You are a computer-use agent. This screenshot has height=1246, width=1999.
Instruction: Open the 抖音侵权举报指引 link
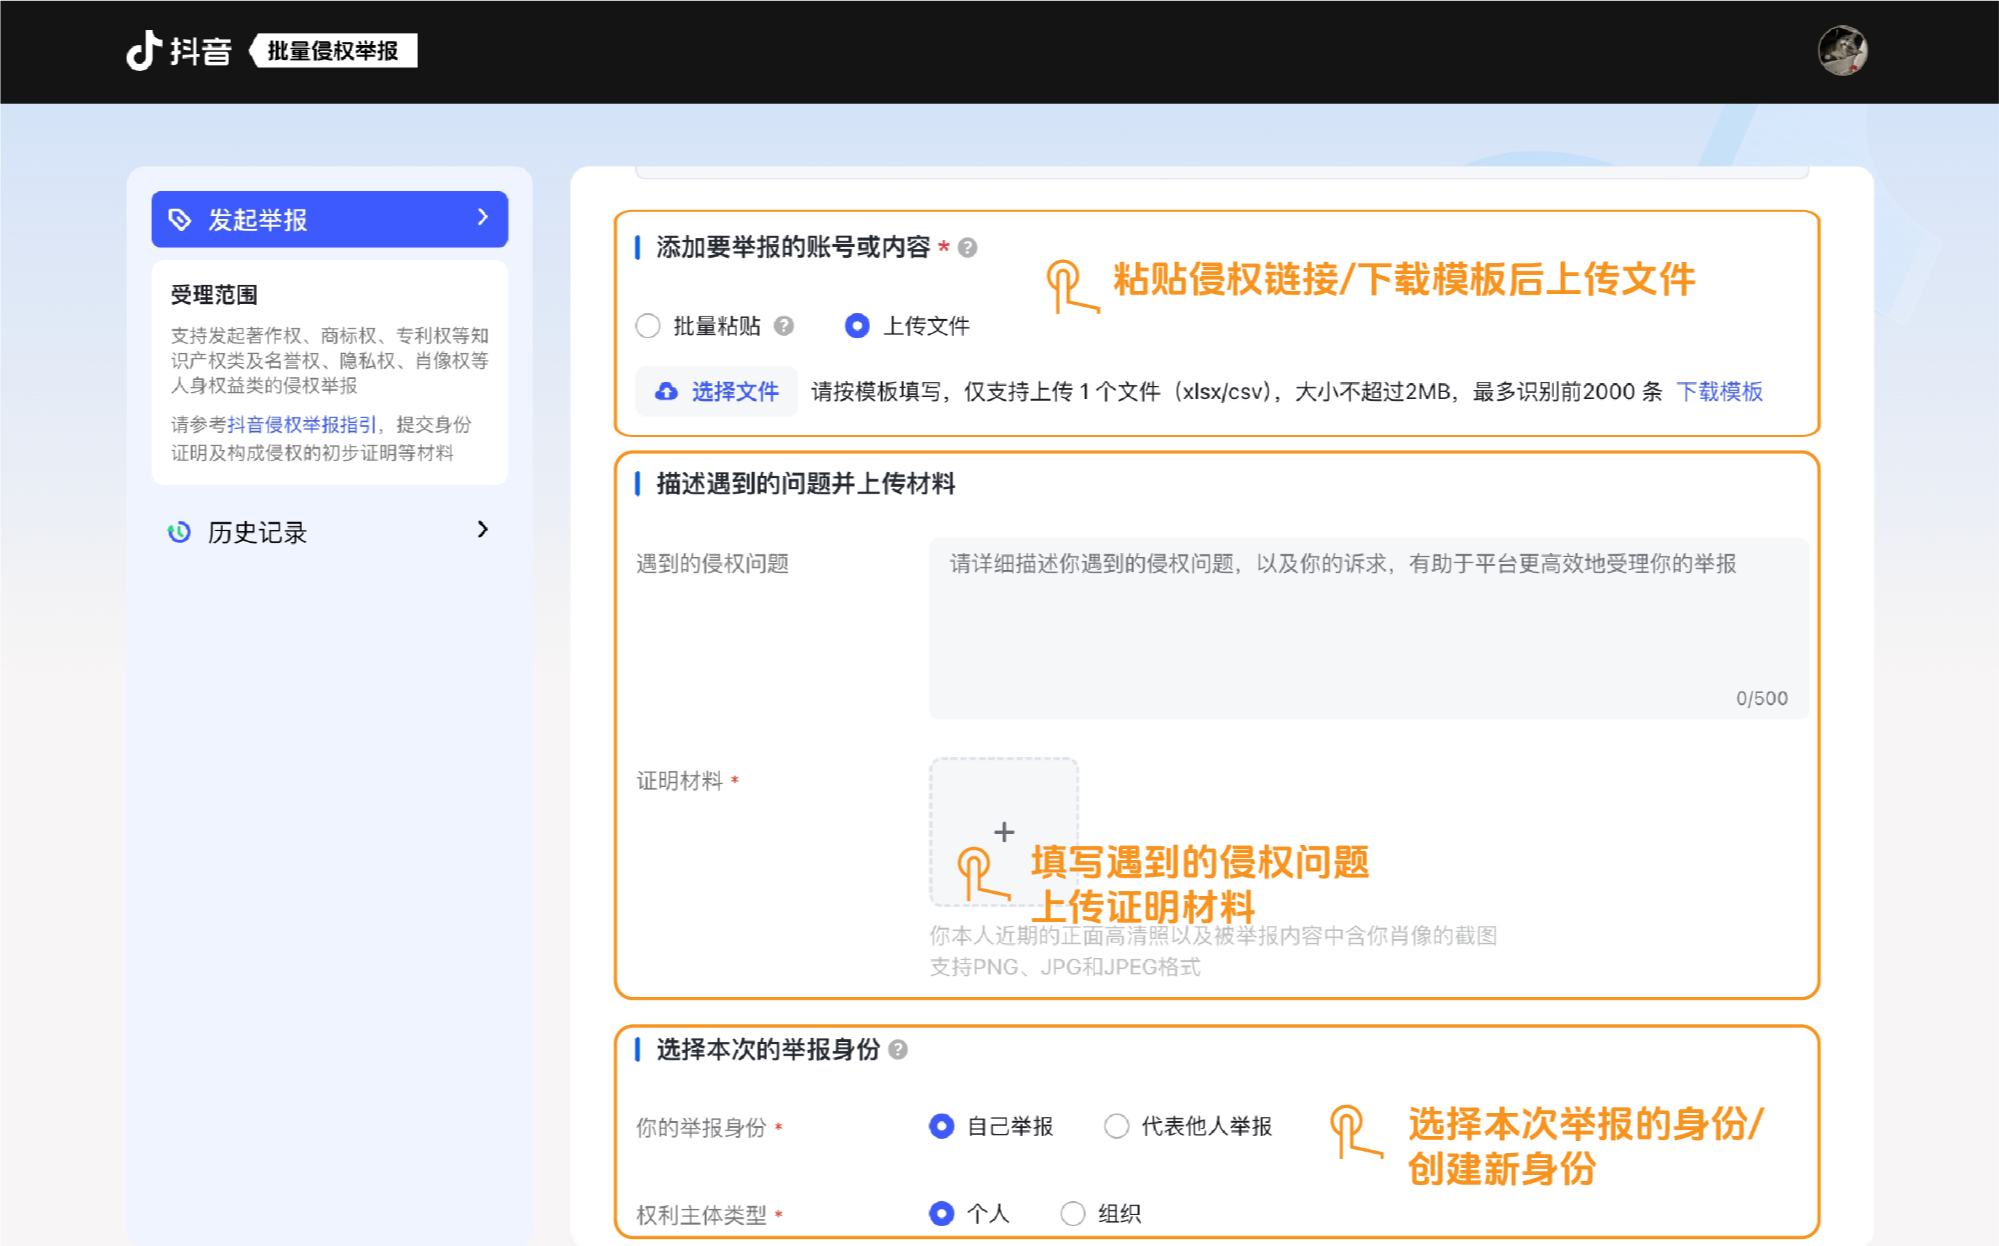(302, 425)
